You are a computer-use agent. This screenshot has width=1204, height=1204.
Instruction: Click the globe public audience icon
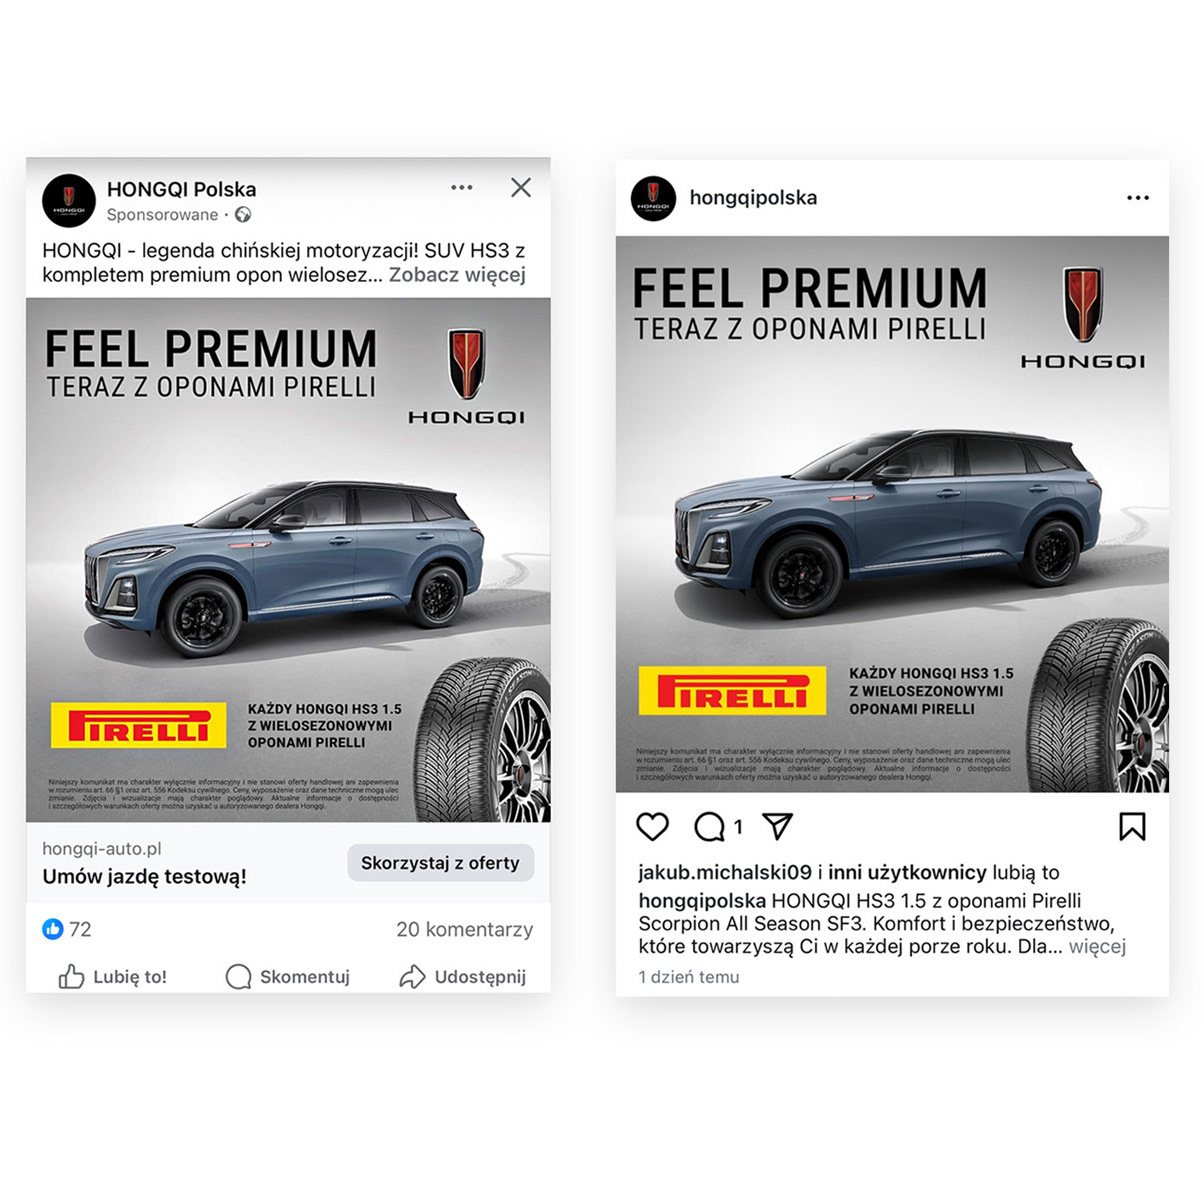tap(243, 215)
